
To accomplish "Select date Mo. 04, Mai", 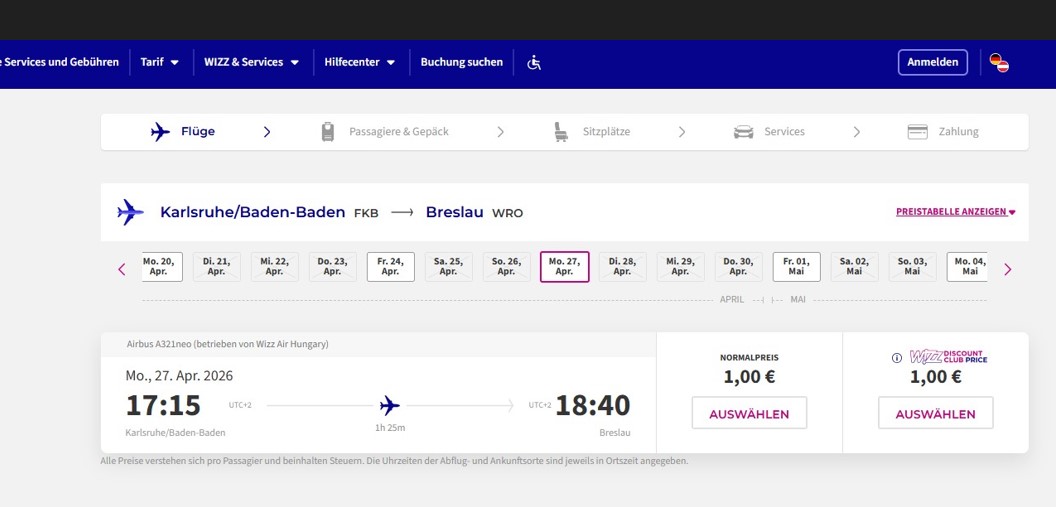I will coord(967,267).
